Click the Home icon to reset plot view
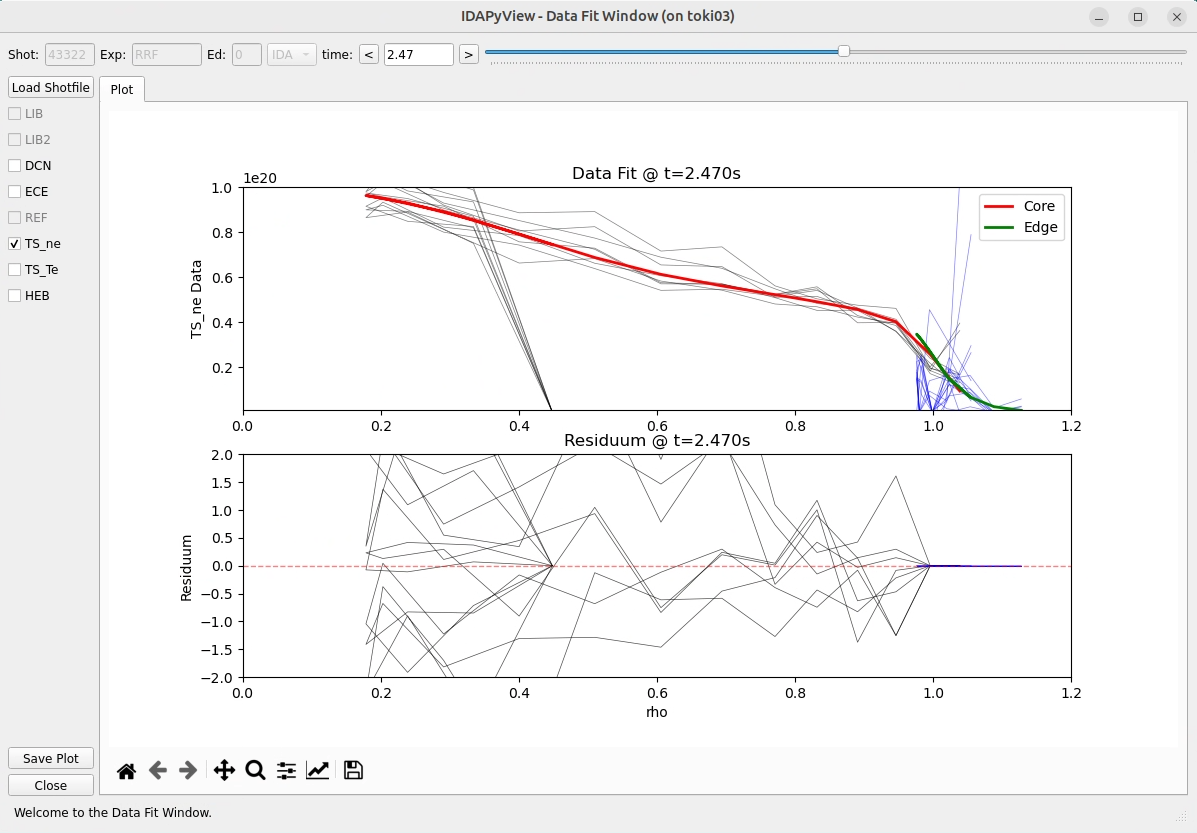The width and height of the screenshot is (1197, 833). (126, 769)
